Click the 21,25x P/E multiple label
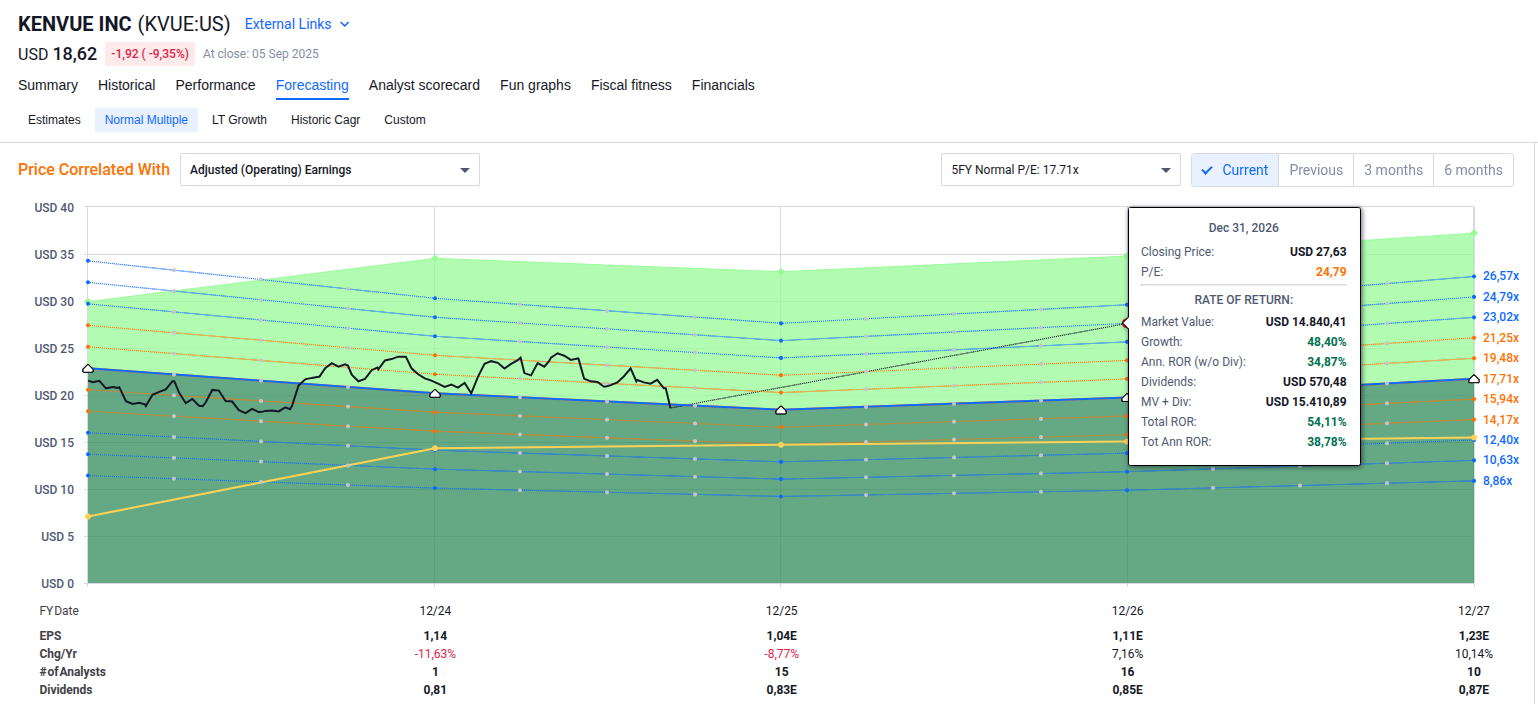 1501,338
